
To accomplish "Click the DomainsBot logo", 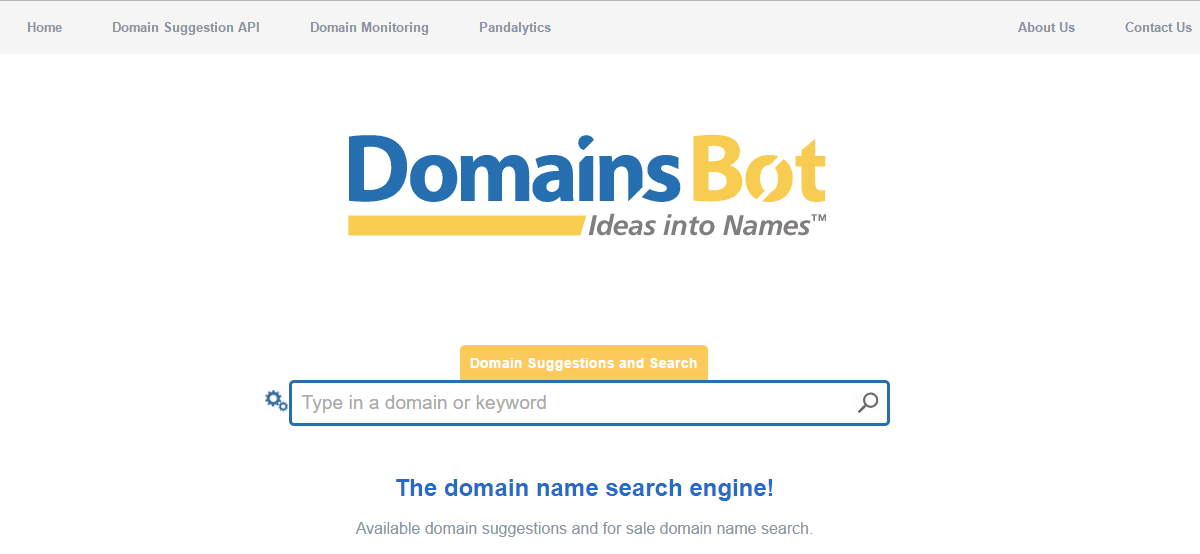I will pos(587,185).
